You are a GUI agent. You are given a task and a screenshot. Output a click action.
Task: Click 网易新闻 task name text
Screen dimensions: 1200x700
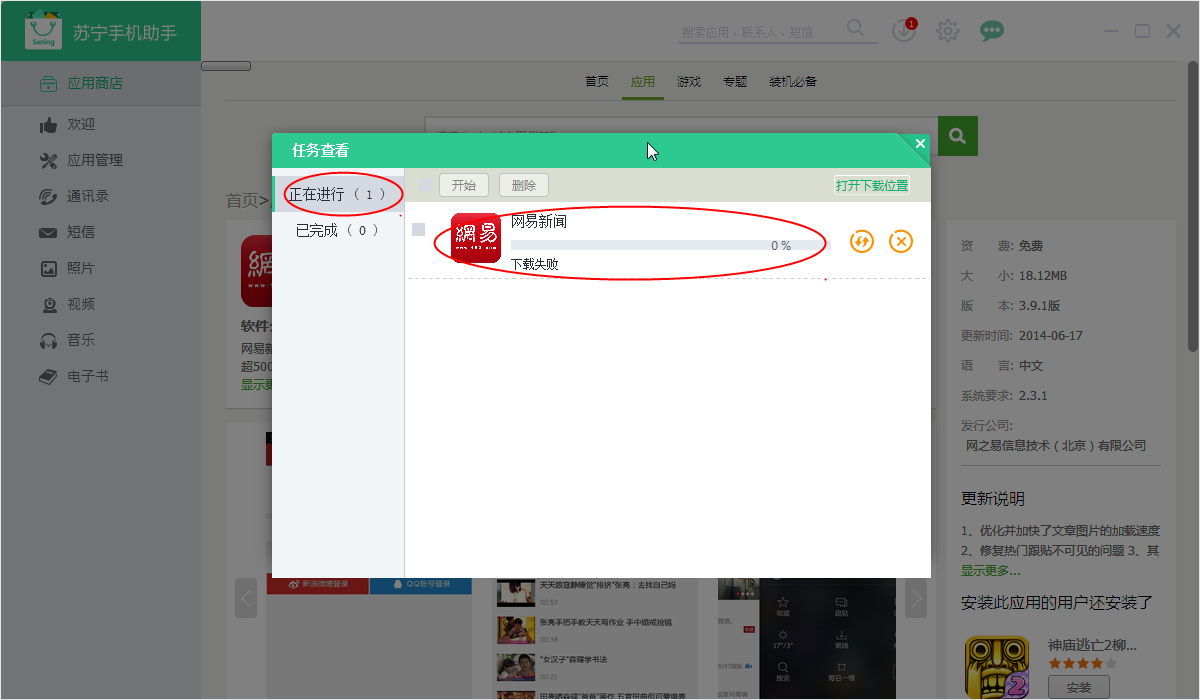click(539, 221)
